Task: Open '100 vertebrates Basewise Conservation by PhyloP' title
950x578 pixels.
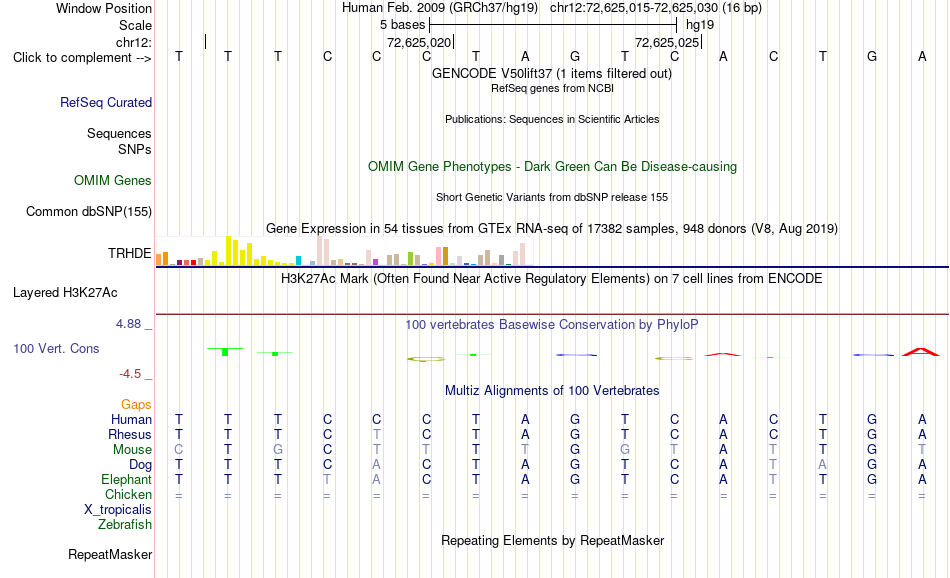Action: tap(552, 325)
